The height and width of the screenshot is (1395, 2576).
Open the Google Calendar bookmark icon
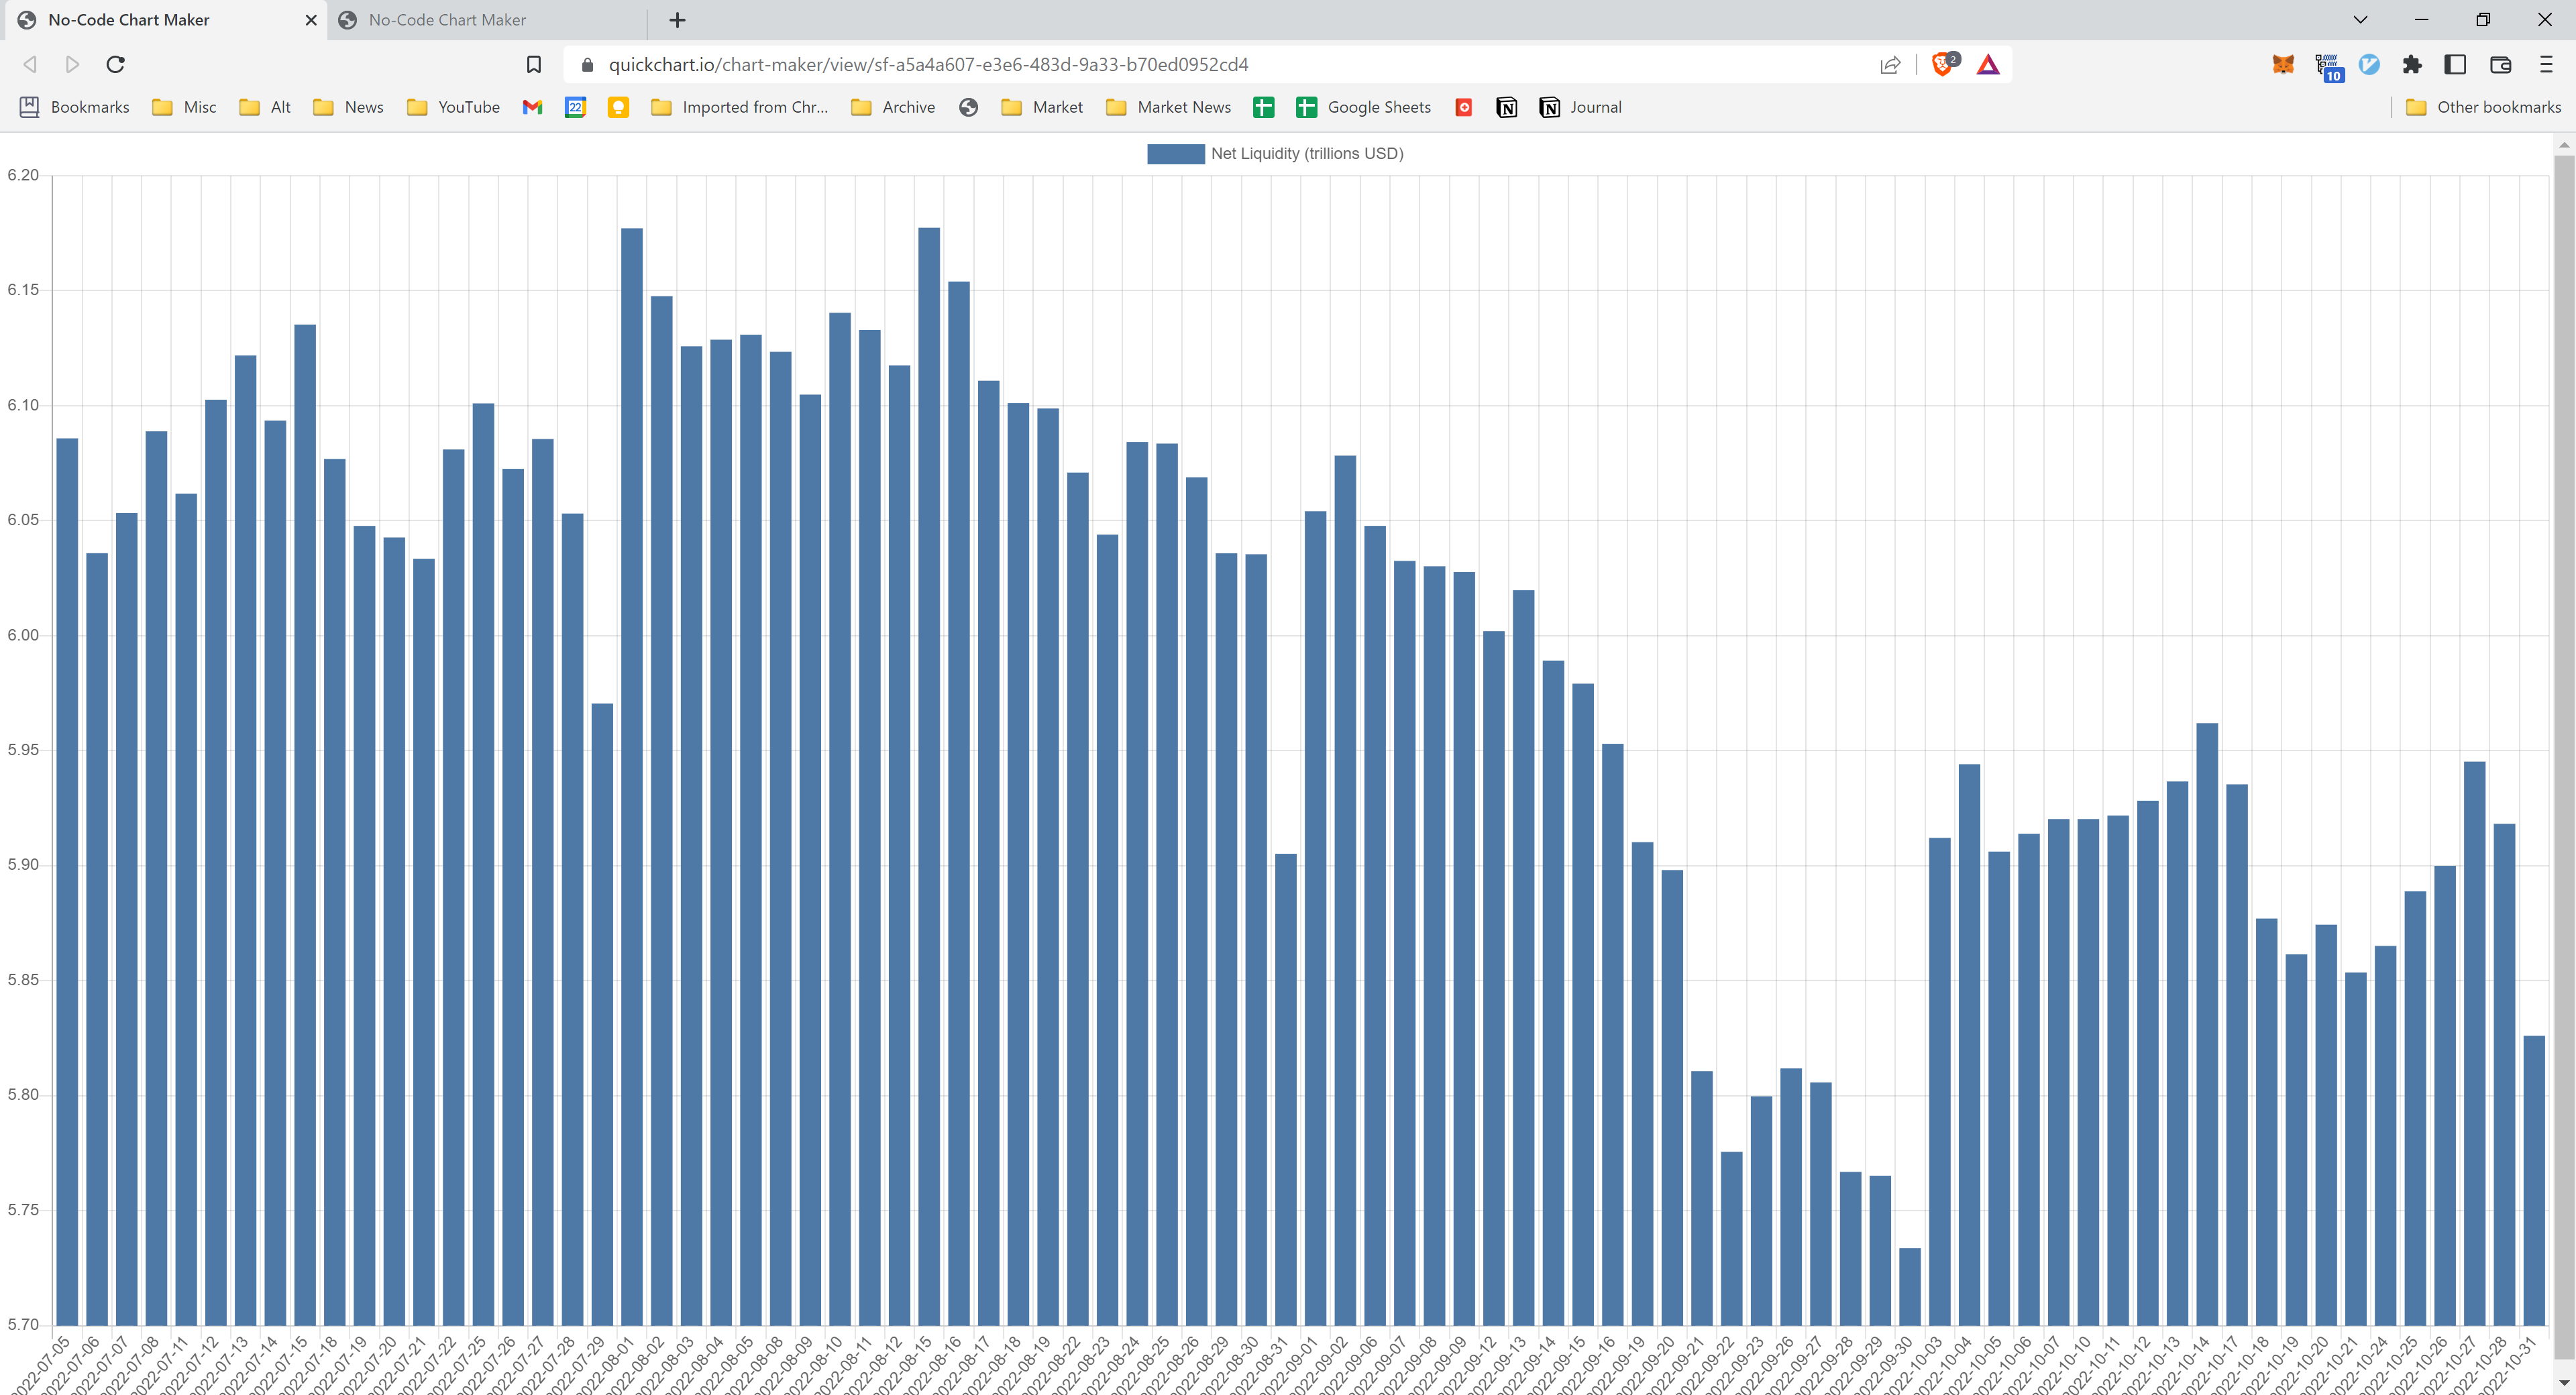(575, 107)
